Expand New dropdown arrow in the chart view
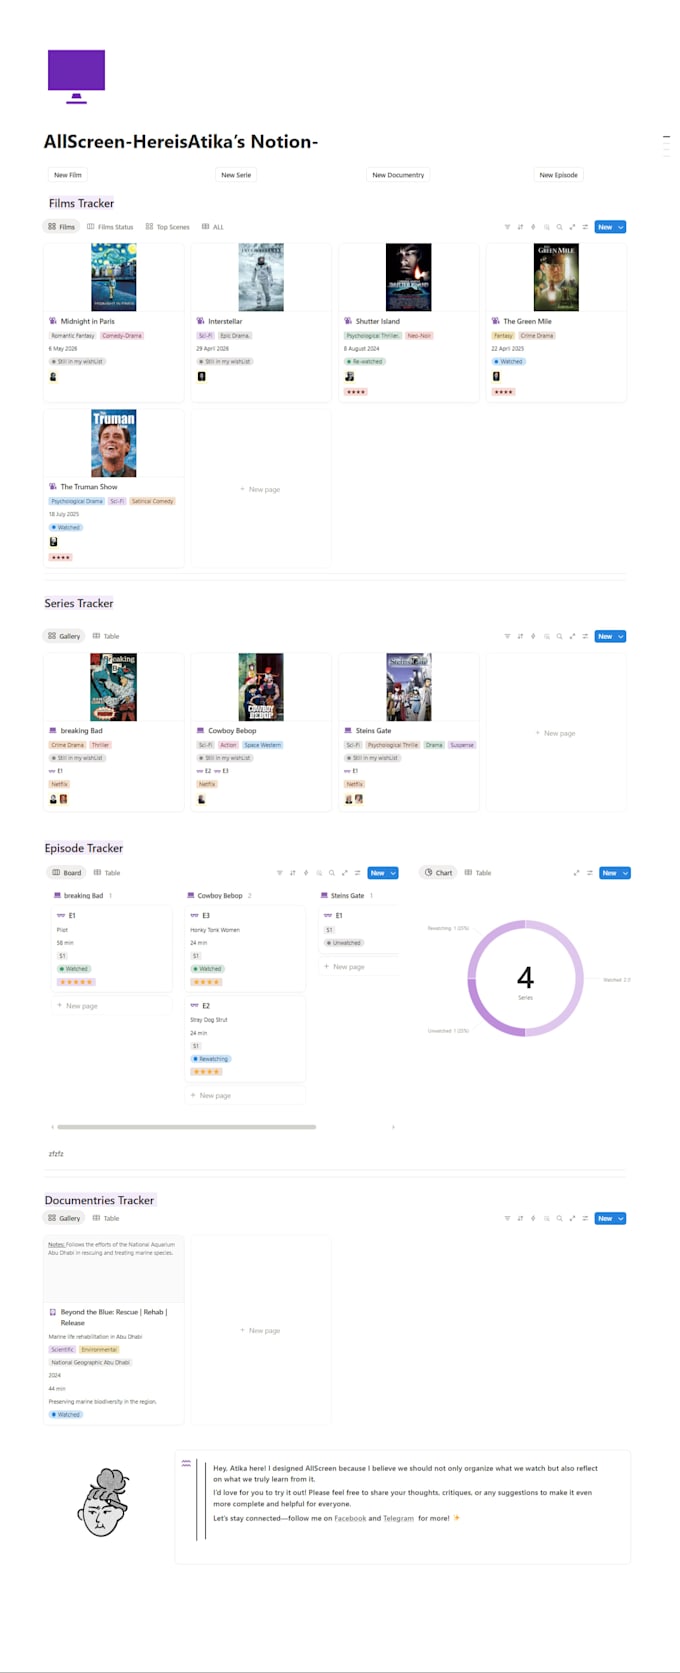 click(626, 873)
